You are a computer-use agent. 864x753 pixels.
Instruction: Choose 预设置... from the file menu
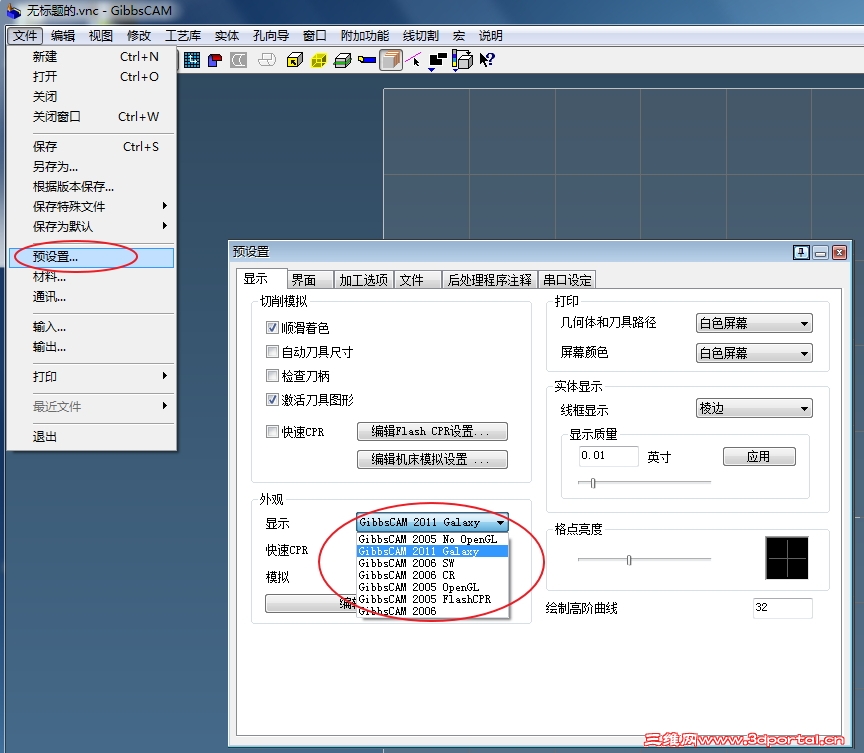pos(91,257)
